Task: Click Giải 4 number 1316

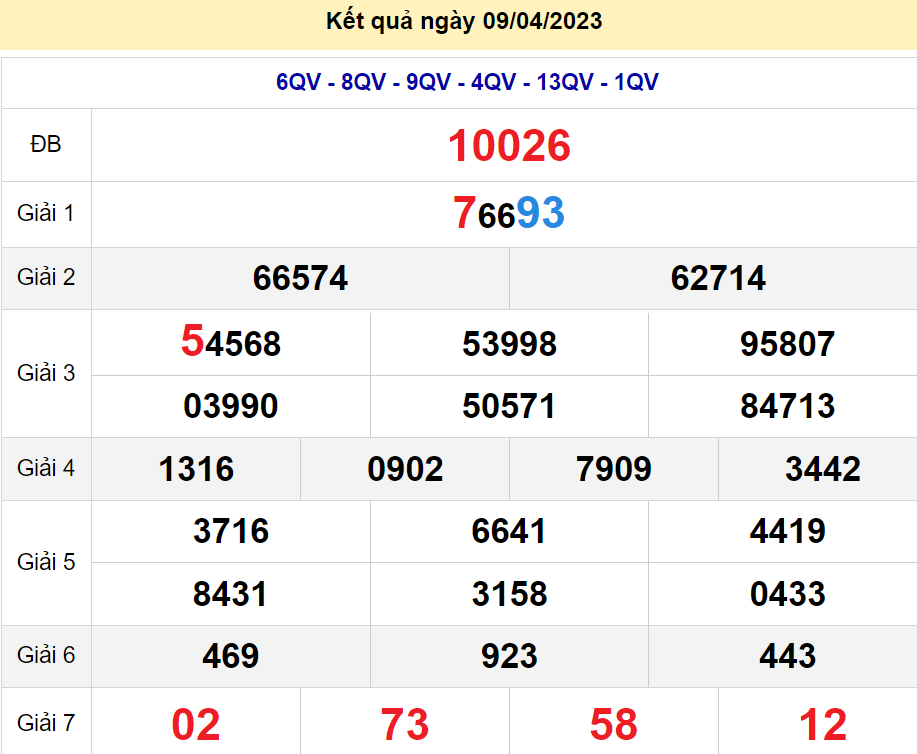Action: tap(196, 468)
